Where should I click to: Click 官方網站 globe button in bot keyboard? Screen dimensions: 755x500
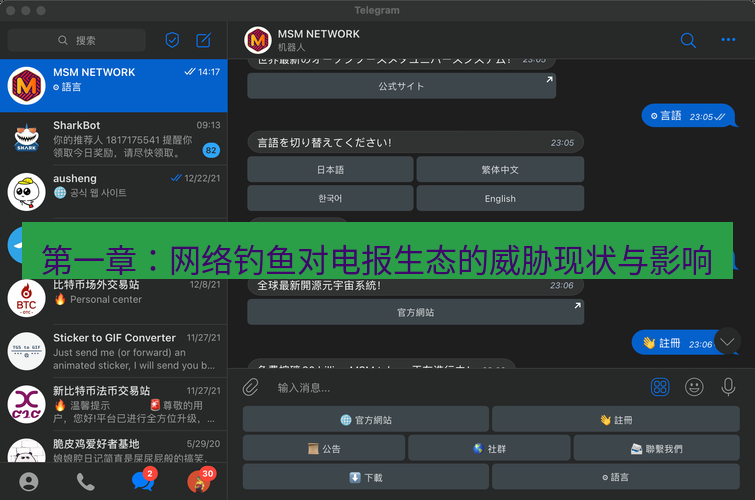pos(366,420)
